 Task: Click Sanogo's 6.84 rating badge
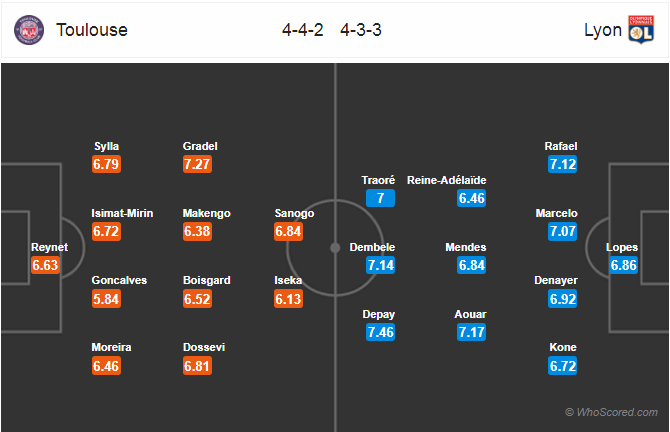[288, 232]
